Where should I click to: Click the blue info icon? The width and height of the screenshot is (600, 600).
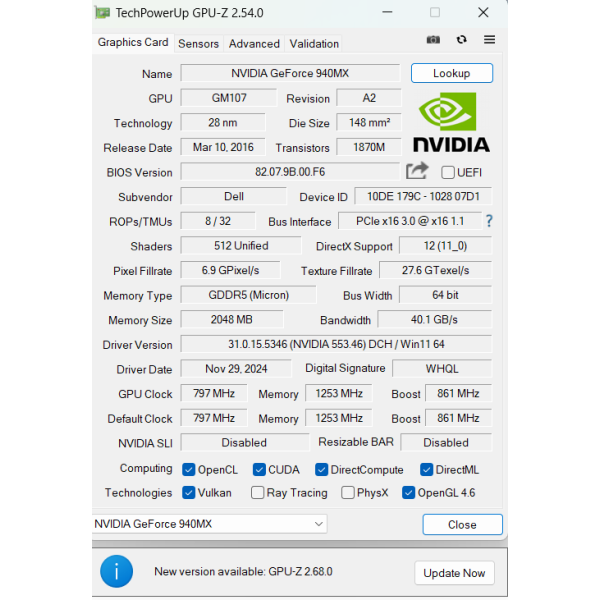pyautogui.click(x=116, y=571)
